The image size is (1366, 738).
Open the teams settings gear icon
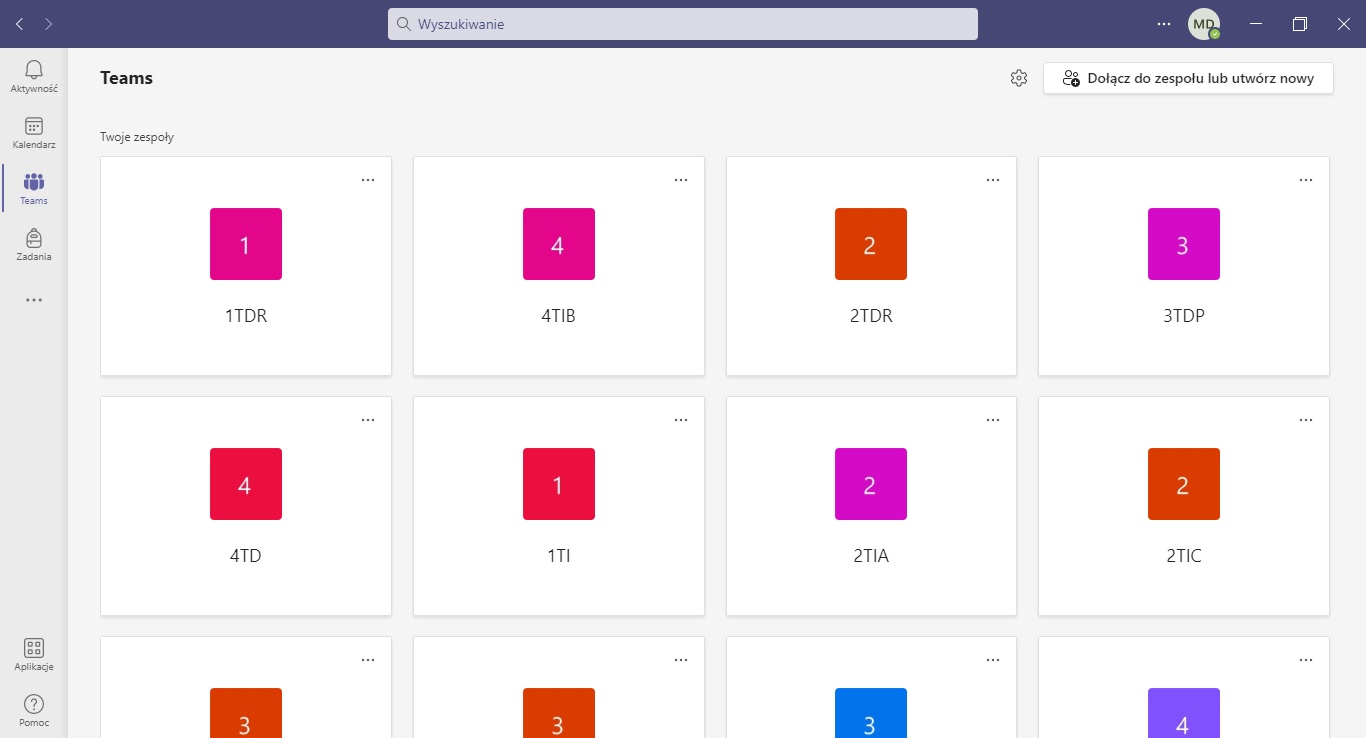coord(1019,78)
